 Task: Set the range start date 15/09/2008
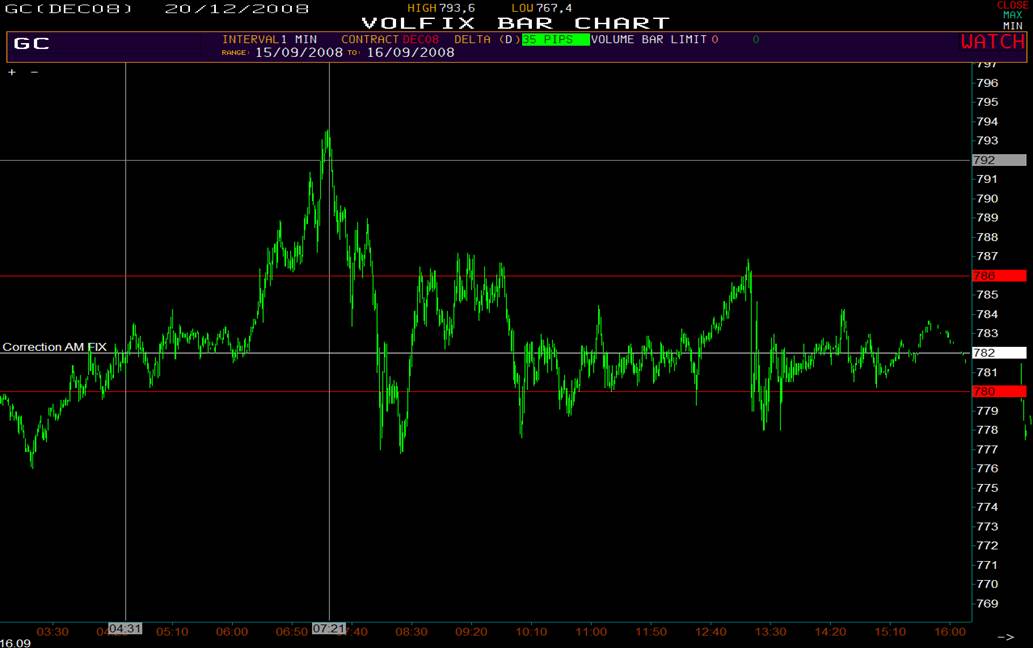[x=299, y=53]
